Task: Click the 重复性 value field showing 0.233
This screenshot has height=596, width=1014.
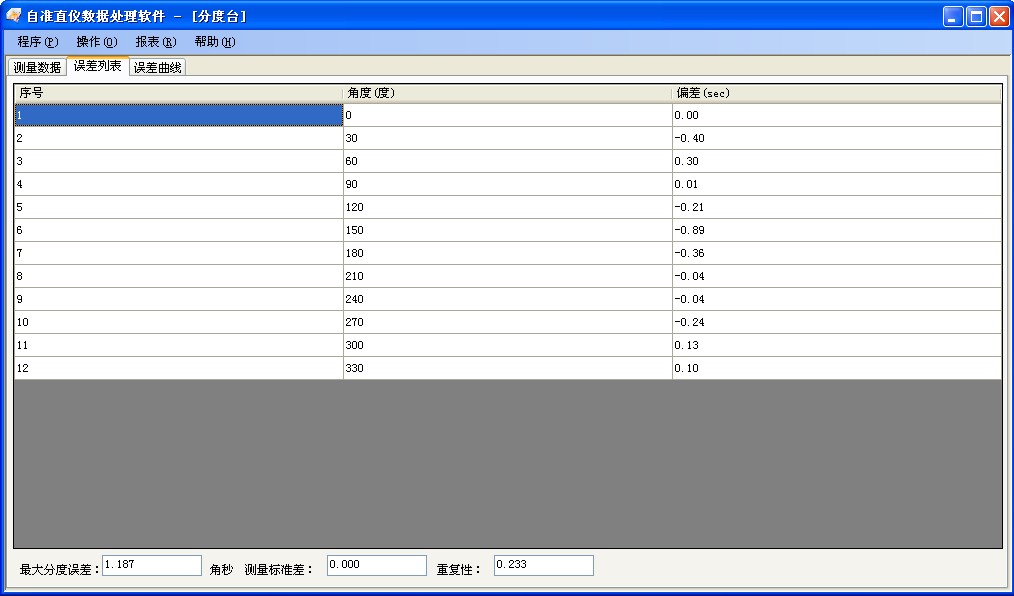Action: click(542, 565)
